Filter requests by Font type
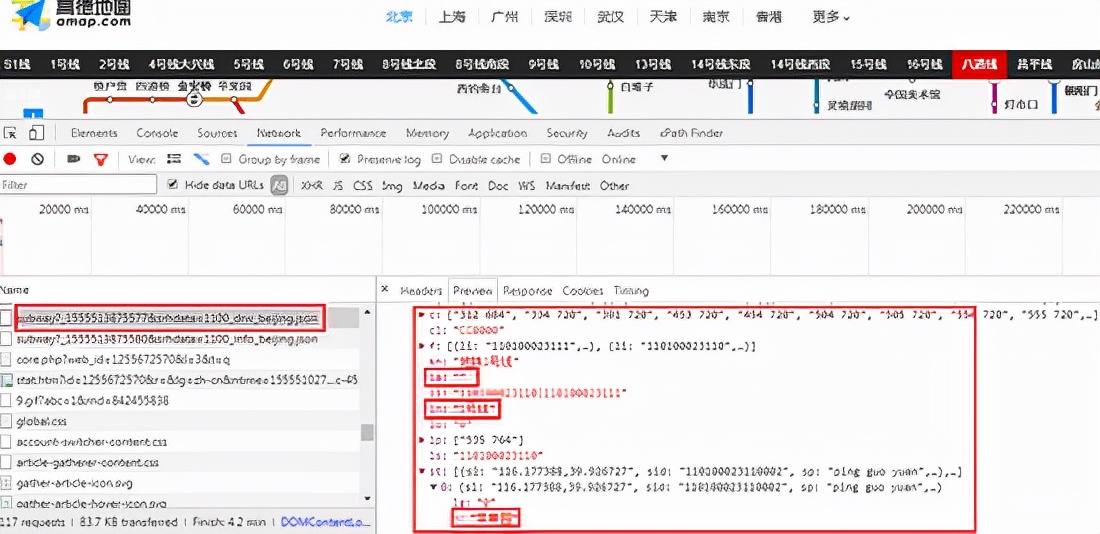Viewport: 1100px width, 534px height. coord(466,185)
